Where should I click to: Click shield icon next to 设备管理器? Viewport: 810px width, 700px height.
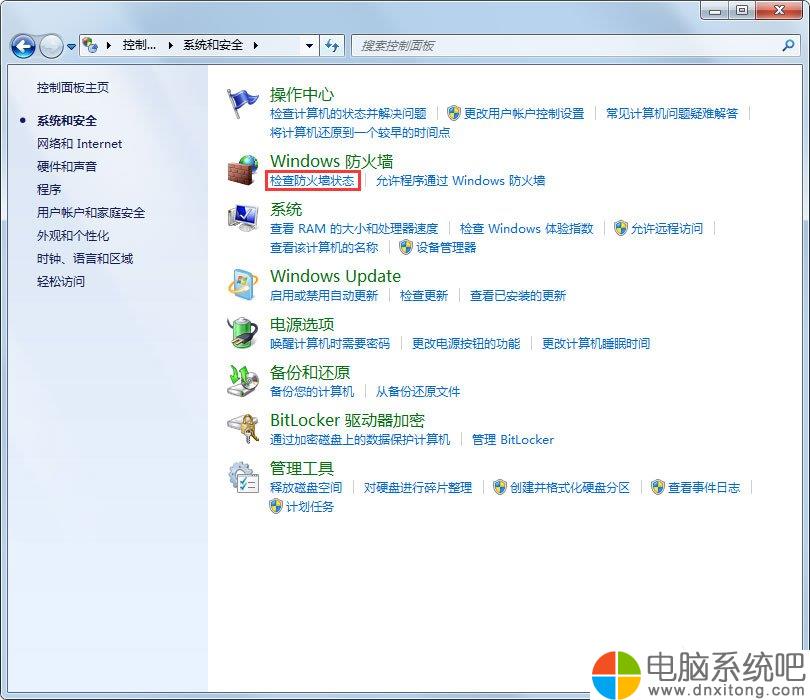pos(406,247)
